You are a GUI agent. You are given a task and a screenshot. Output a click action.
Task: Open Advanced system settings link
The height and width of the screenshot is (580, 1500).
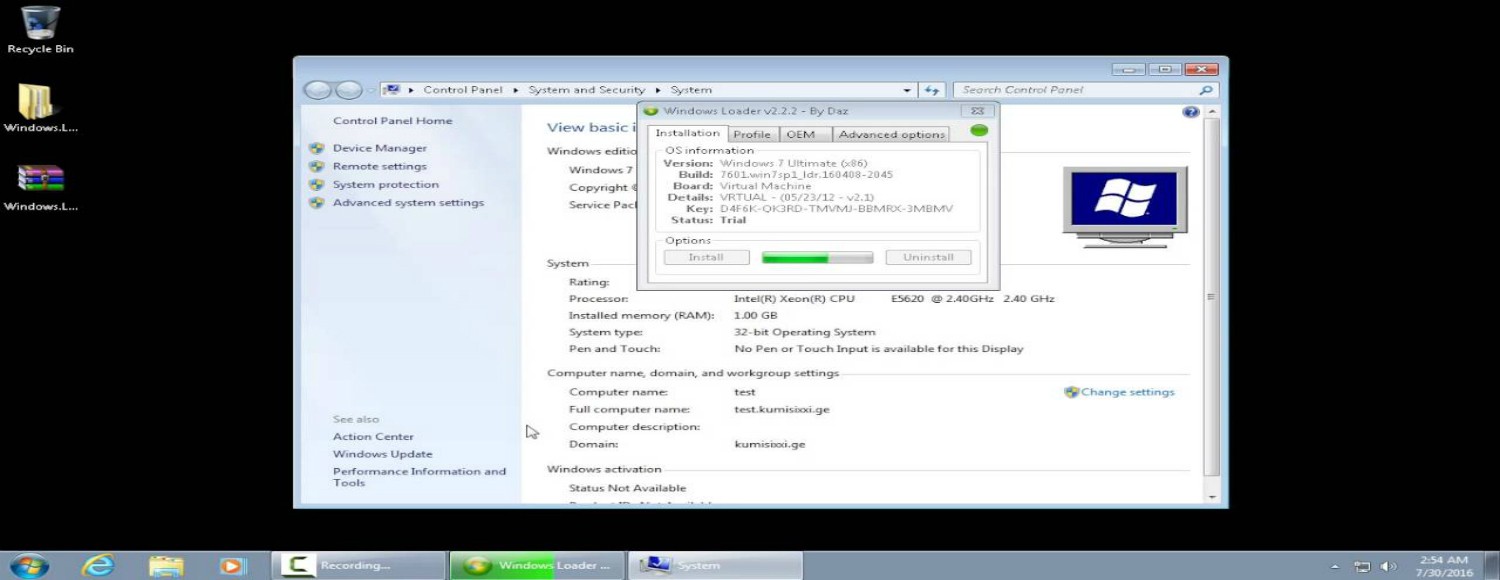tap(408, 202)
